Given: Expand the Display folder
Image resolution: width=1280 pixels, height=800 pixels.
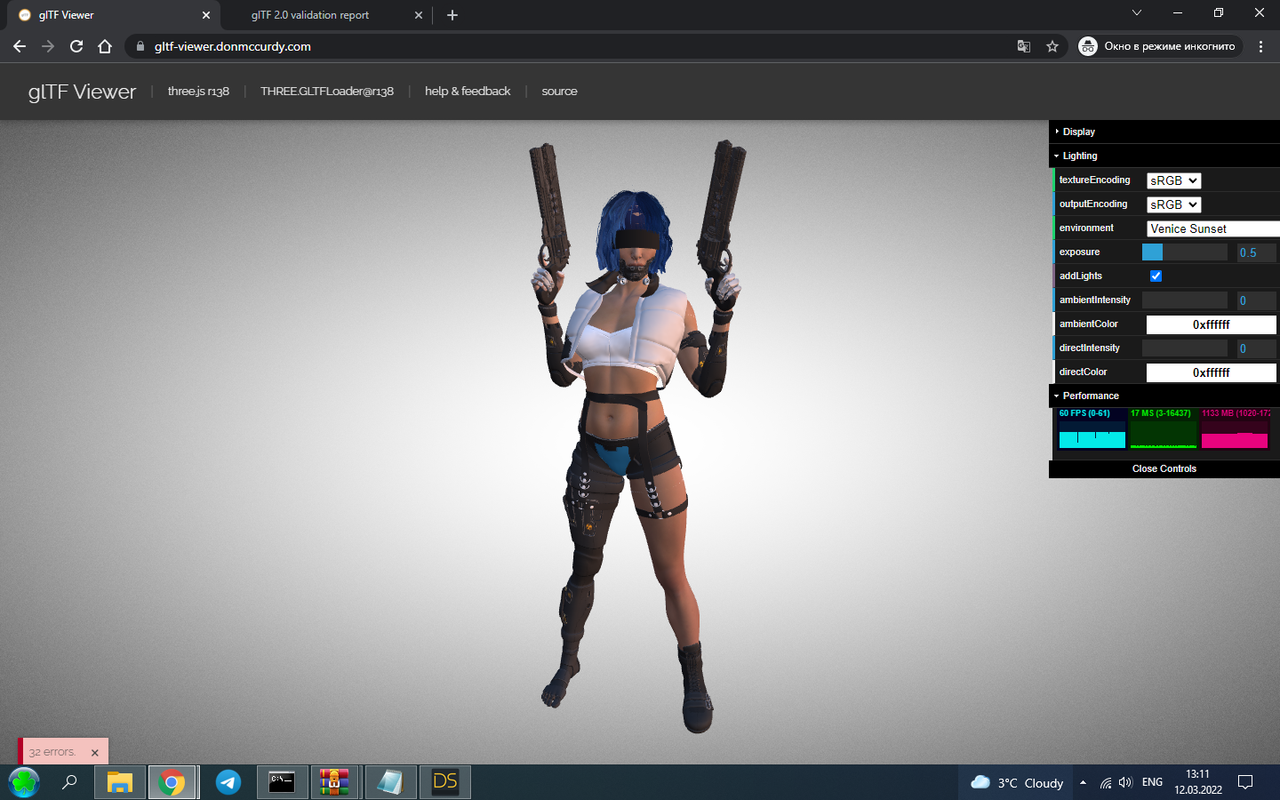Looking at the screenshot, I should 1164,131.
